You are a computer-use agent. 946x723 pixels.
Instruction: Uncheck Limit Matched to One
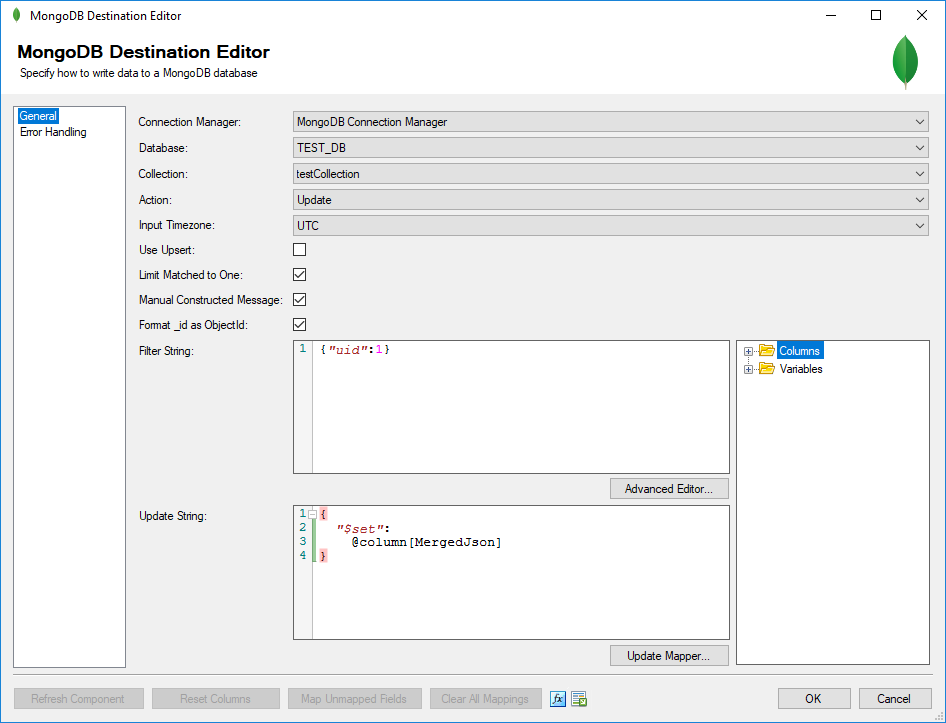(299, 275)
